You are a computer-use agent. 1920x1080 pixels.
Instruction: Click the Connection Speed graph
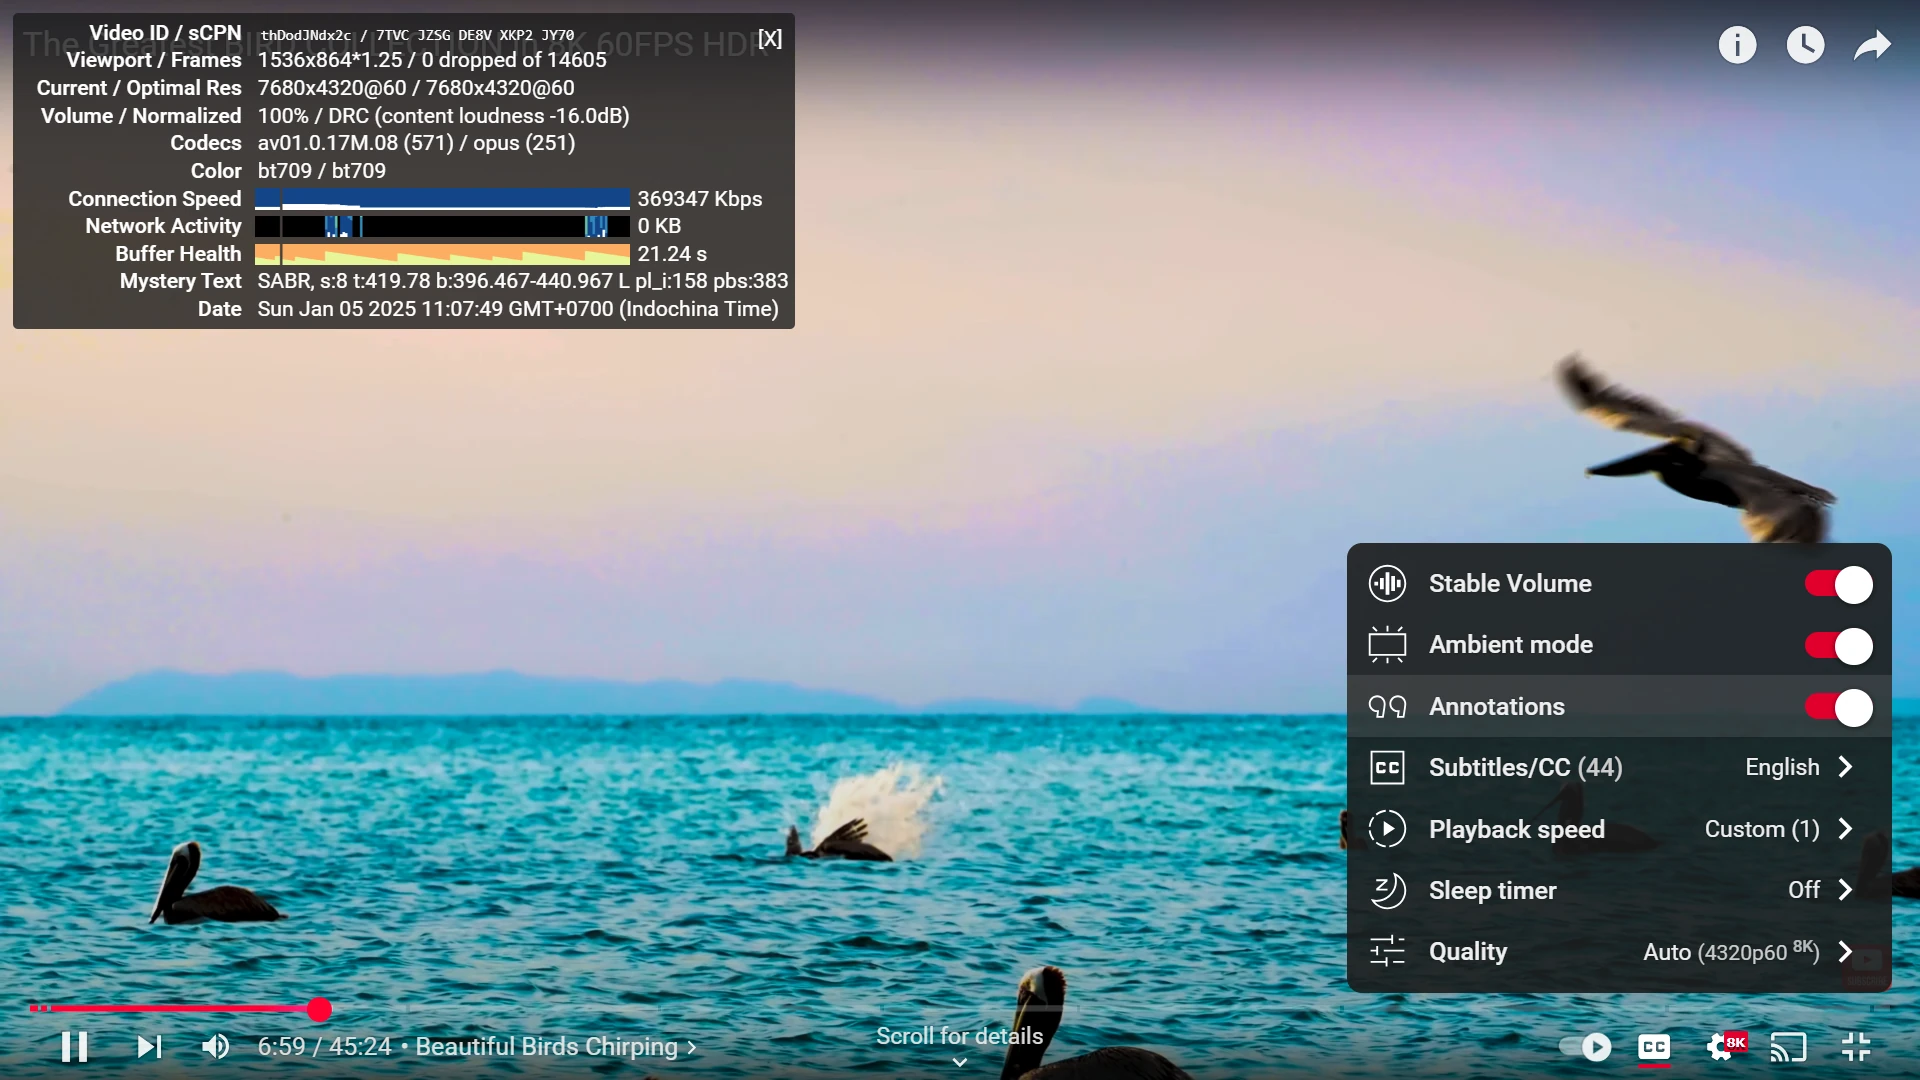443,199
